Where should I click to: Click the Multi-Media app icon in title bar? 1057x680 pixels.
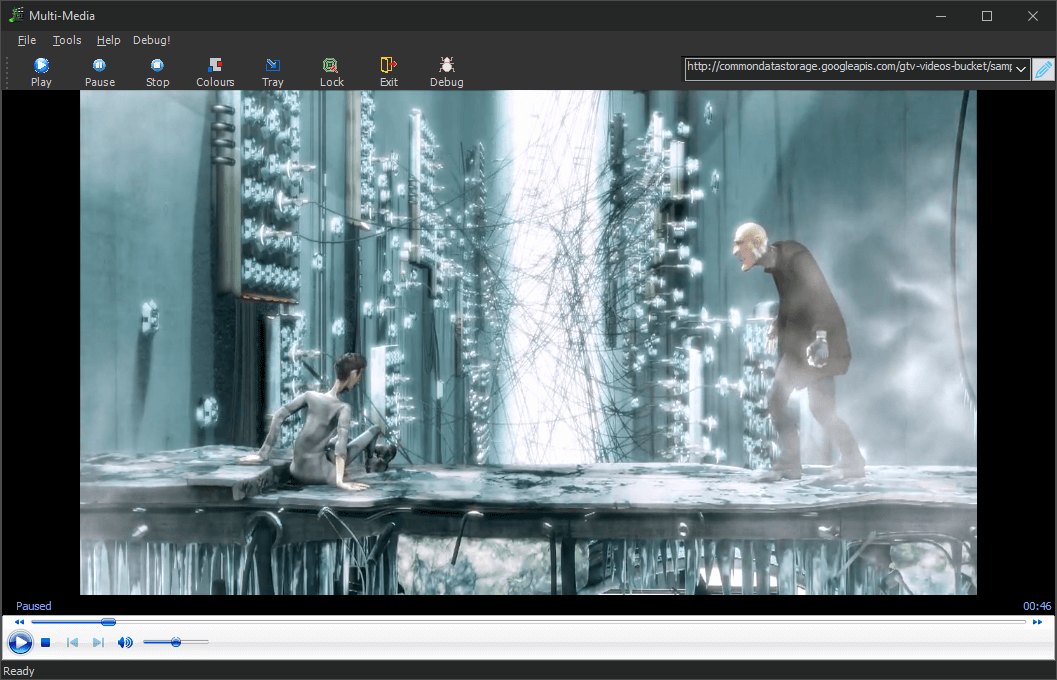point(16,15)
